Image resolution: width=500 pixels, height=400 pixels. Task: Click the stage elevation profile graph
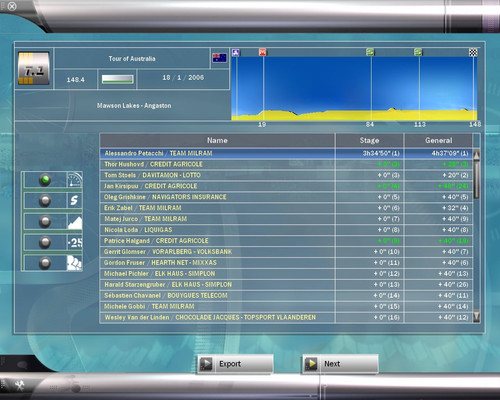point(354,88)
